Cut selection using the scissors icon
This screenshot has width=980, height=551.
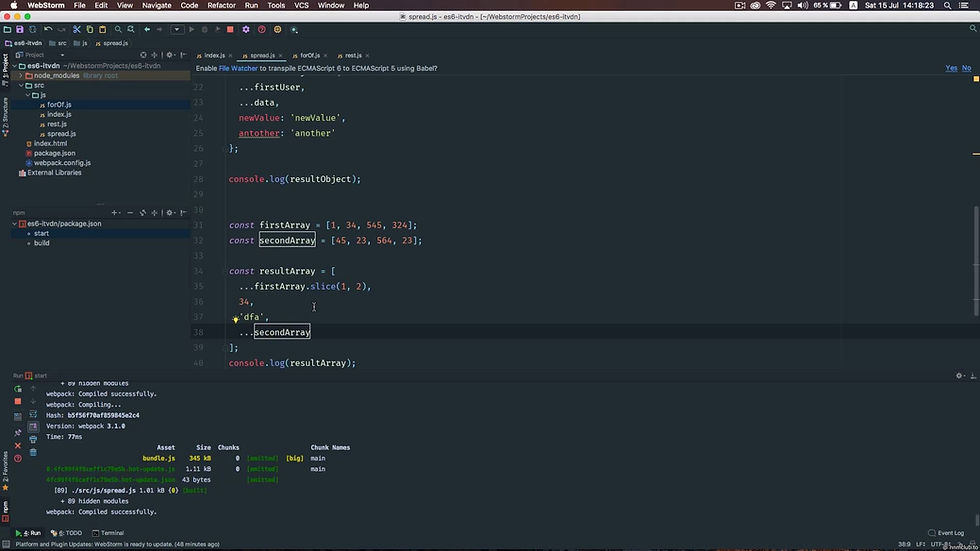pyautogui.click(x=77, y=29)
